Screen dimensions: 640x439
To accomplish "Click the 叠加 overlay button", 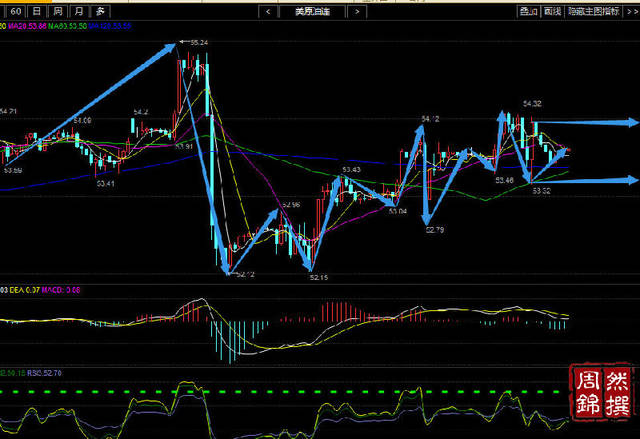I will coord(526,11).
